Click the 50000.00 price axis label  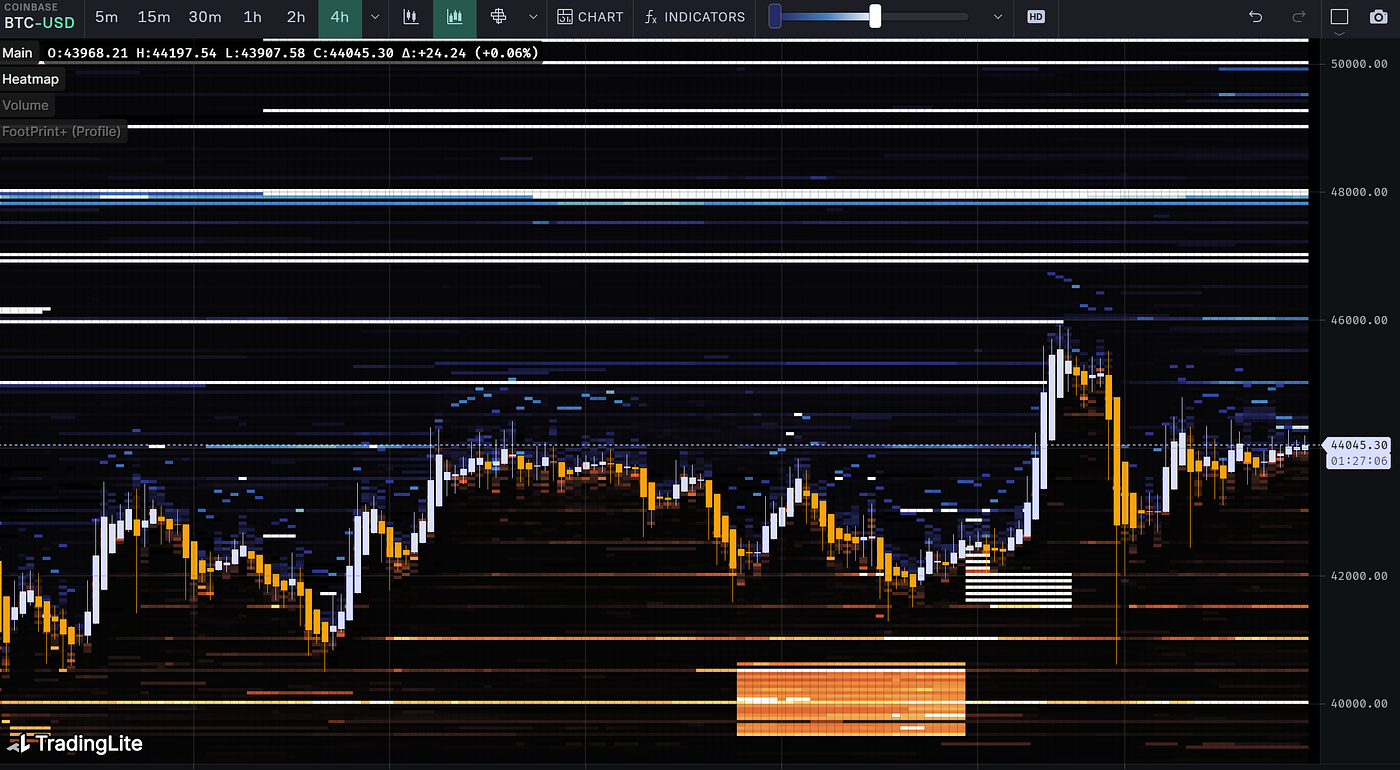point(1358,64)
